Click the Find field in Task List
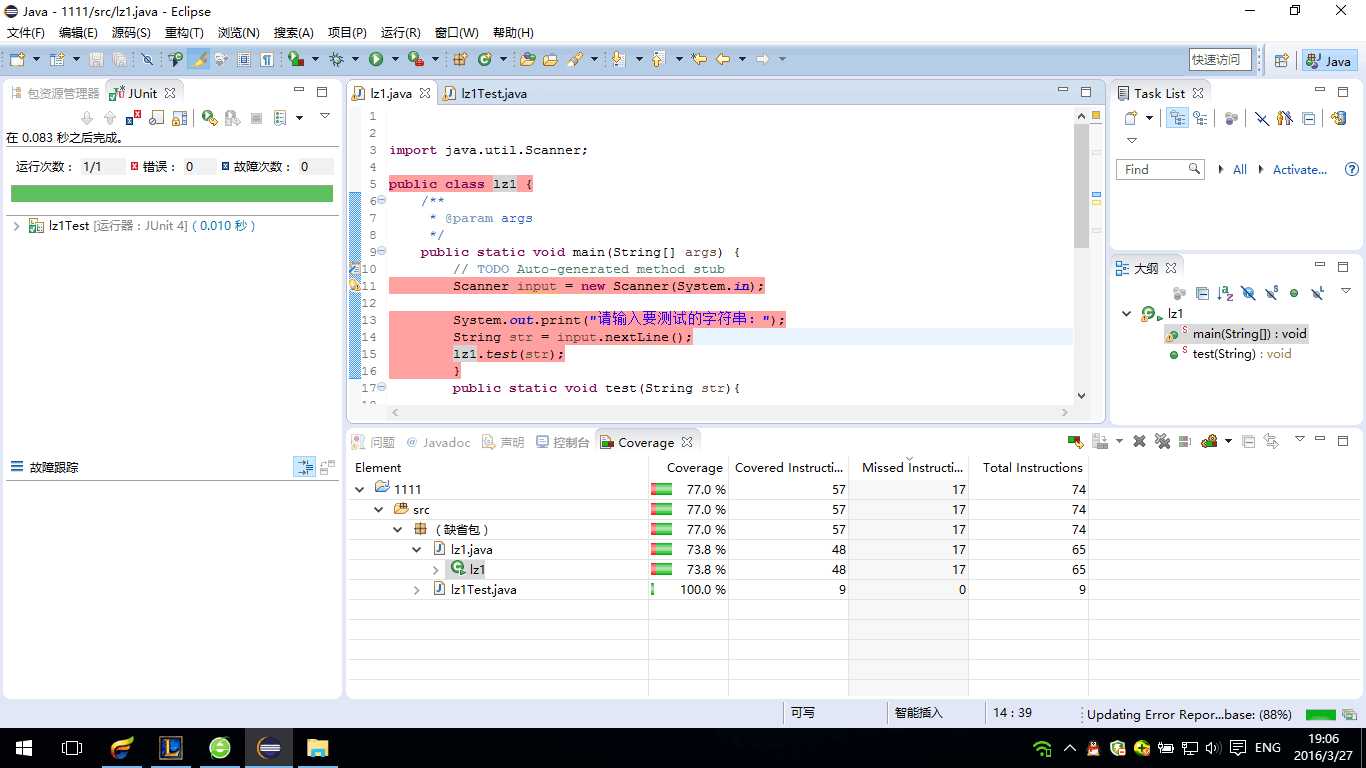Screen dimensions: 1366x768 (1160, 169)
